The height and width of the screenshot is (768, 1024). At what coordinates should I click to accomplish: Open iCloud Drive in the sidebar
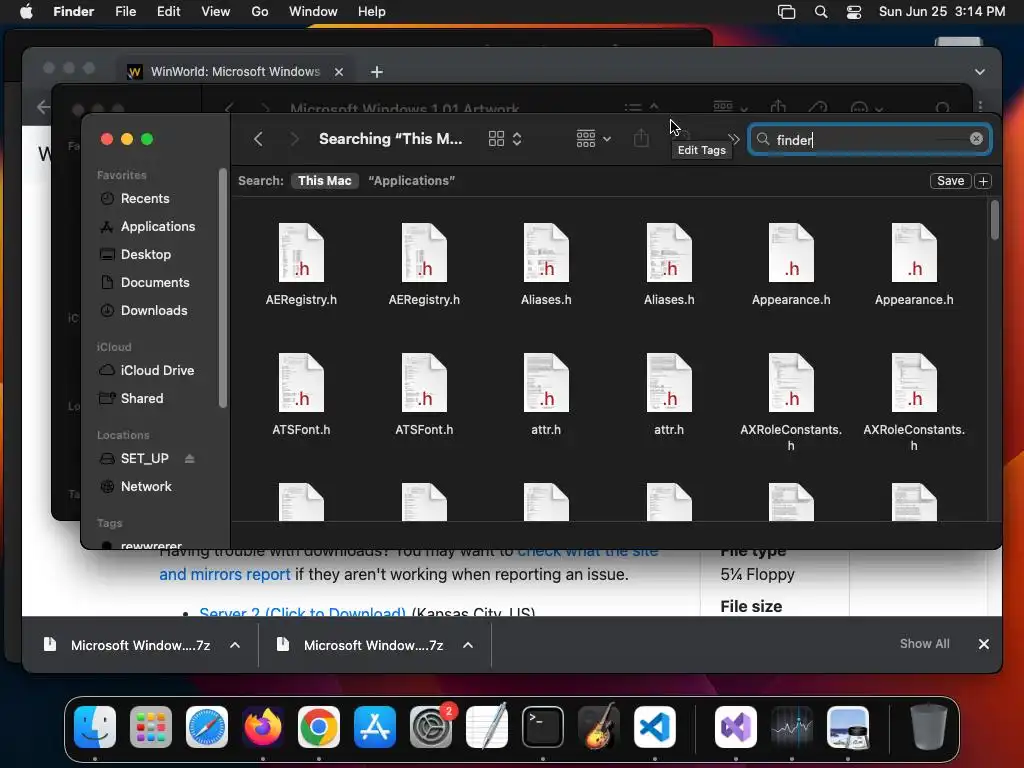tap(157, 370)
